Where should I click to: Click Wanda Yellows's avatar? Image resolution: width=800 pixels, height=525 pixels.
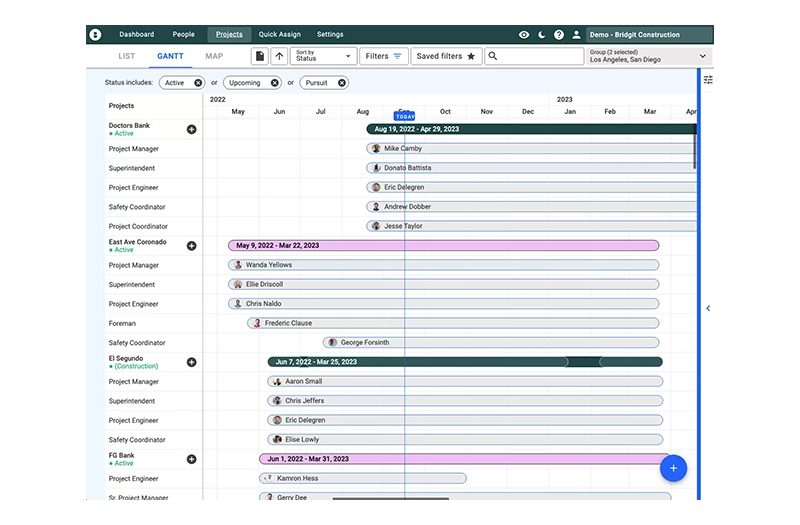point(238,265)
